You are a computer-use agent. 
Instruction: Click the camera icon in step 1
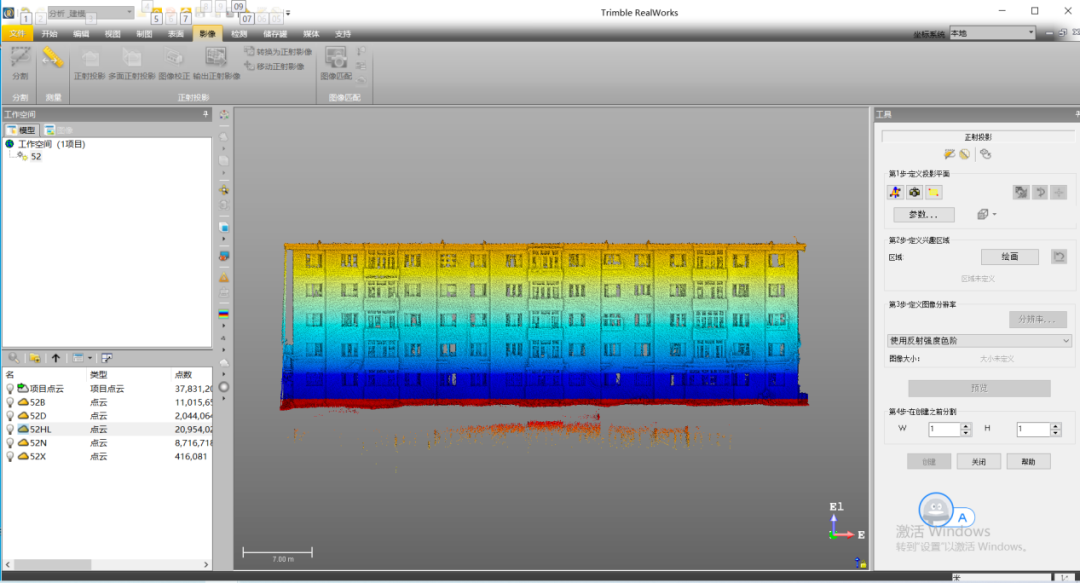click(x=914, y=192)
